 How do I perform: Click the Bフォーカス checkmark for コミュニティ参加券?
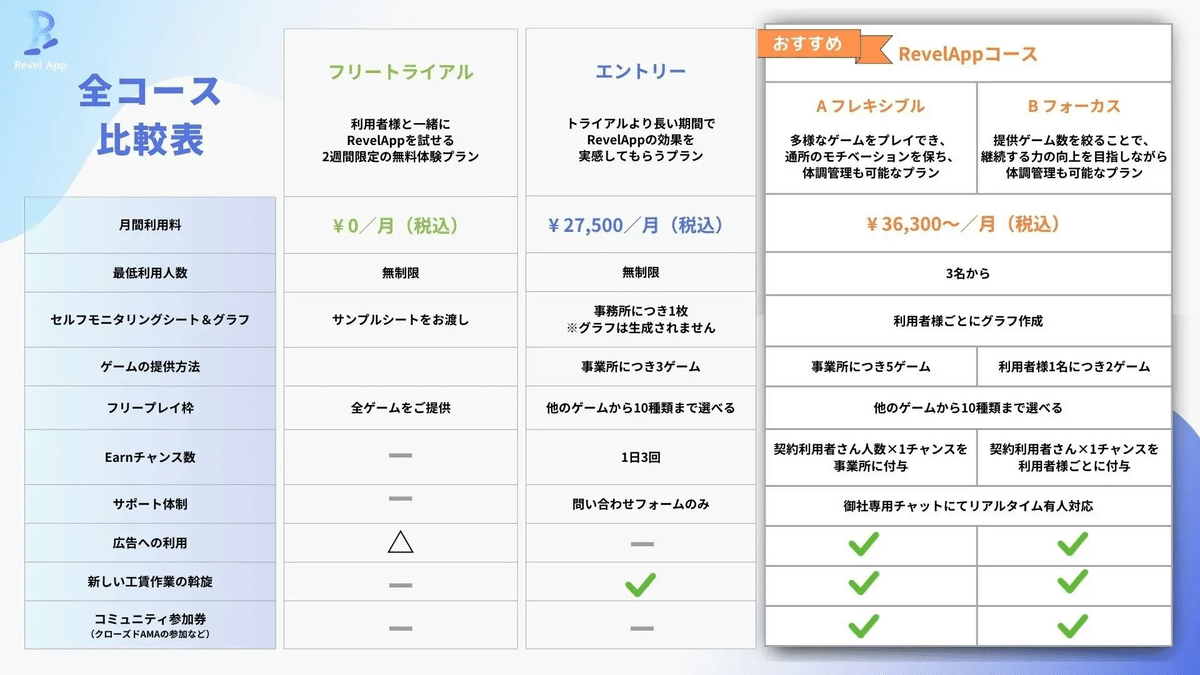click(1072, 626)
